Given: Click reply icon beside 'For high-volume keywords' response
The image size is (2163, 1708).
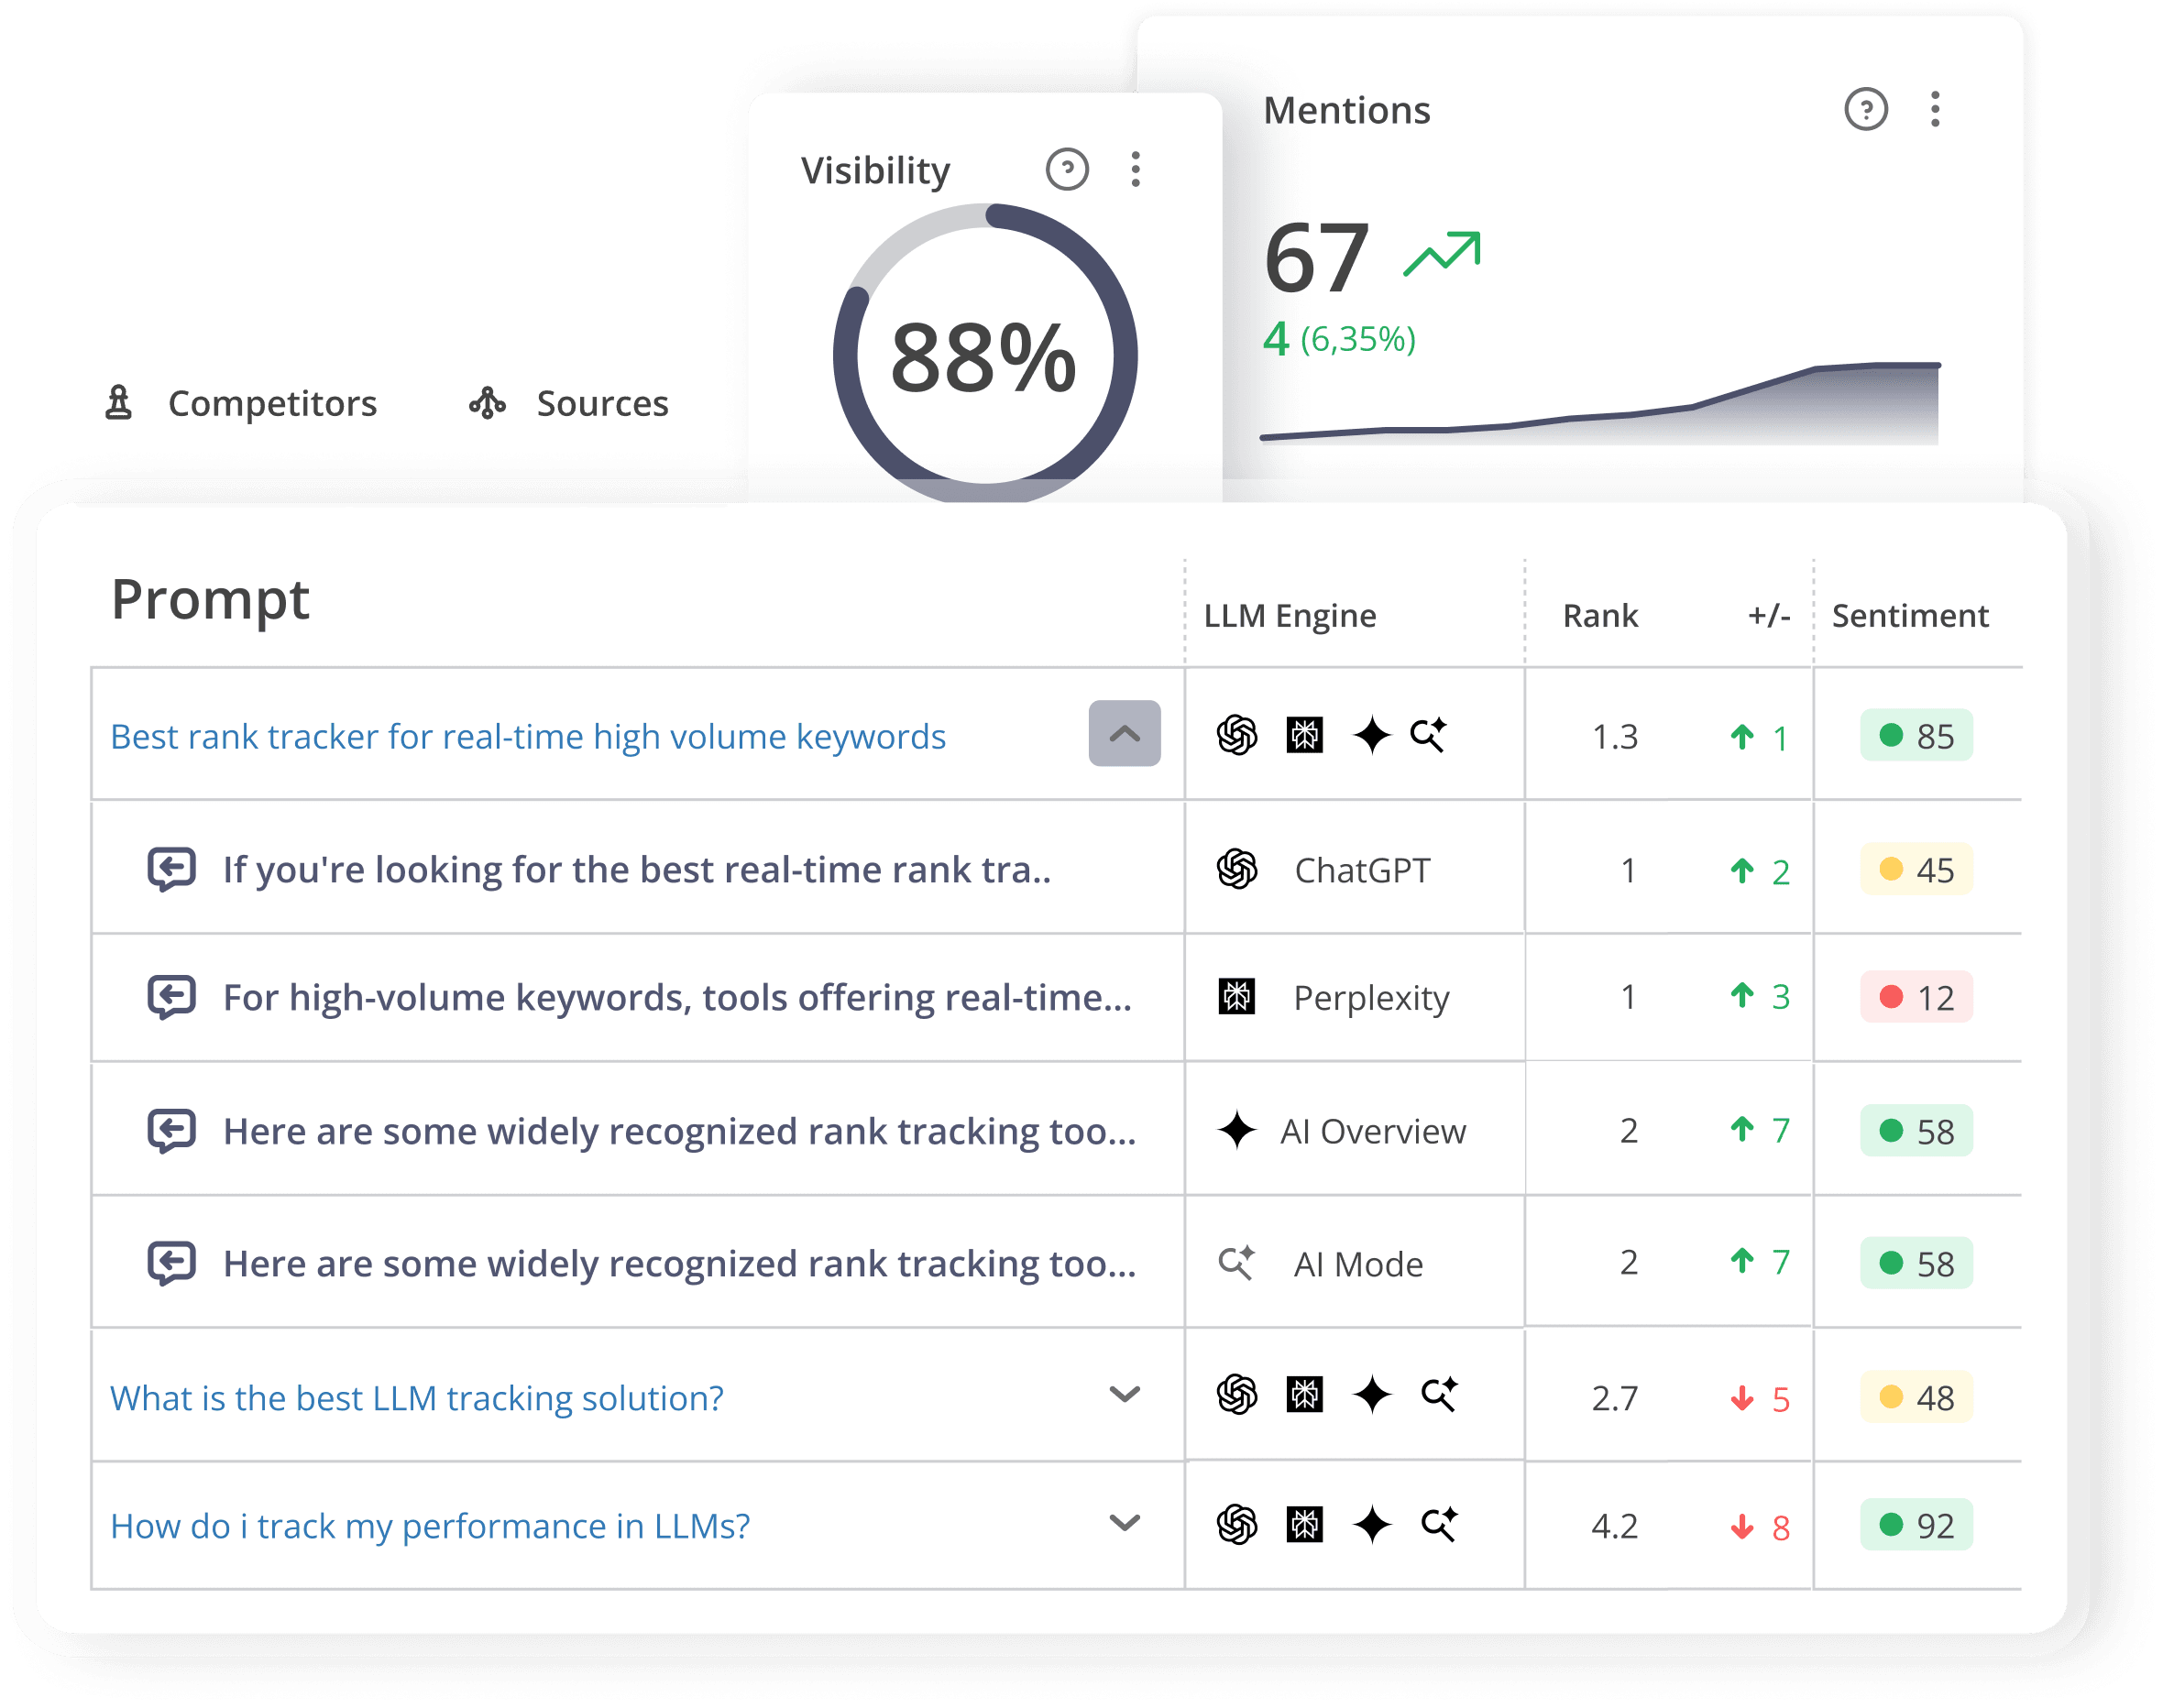Looking at the screenshot, I should [x=171, y=997].
